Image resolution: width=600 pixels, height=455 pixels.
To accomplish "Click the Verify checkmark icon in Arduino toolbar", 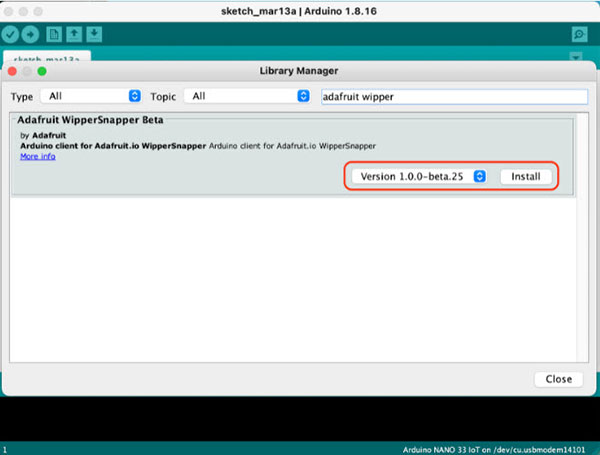I will point(10,35).
